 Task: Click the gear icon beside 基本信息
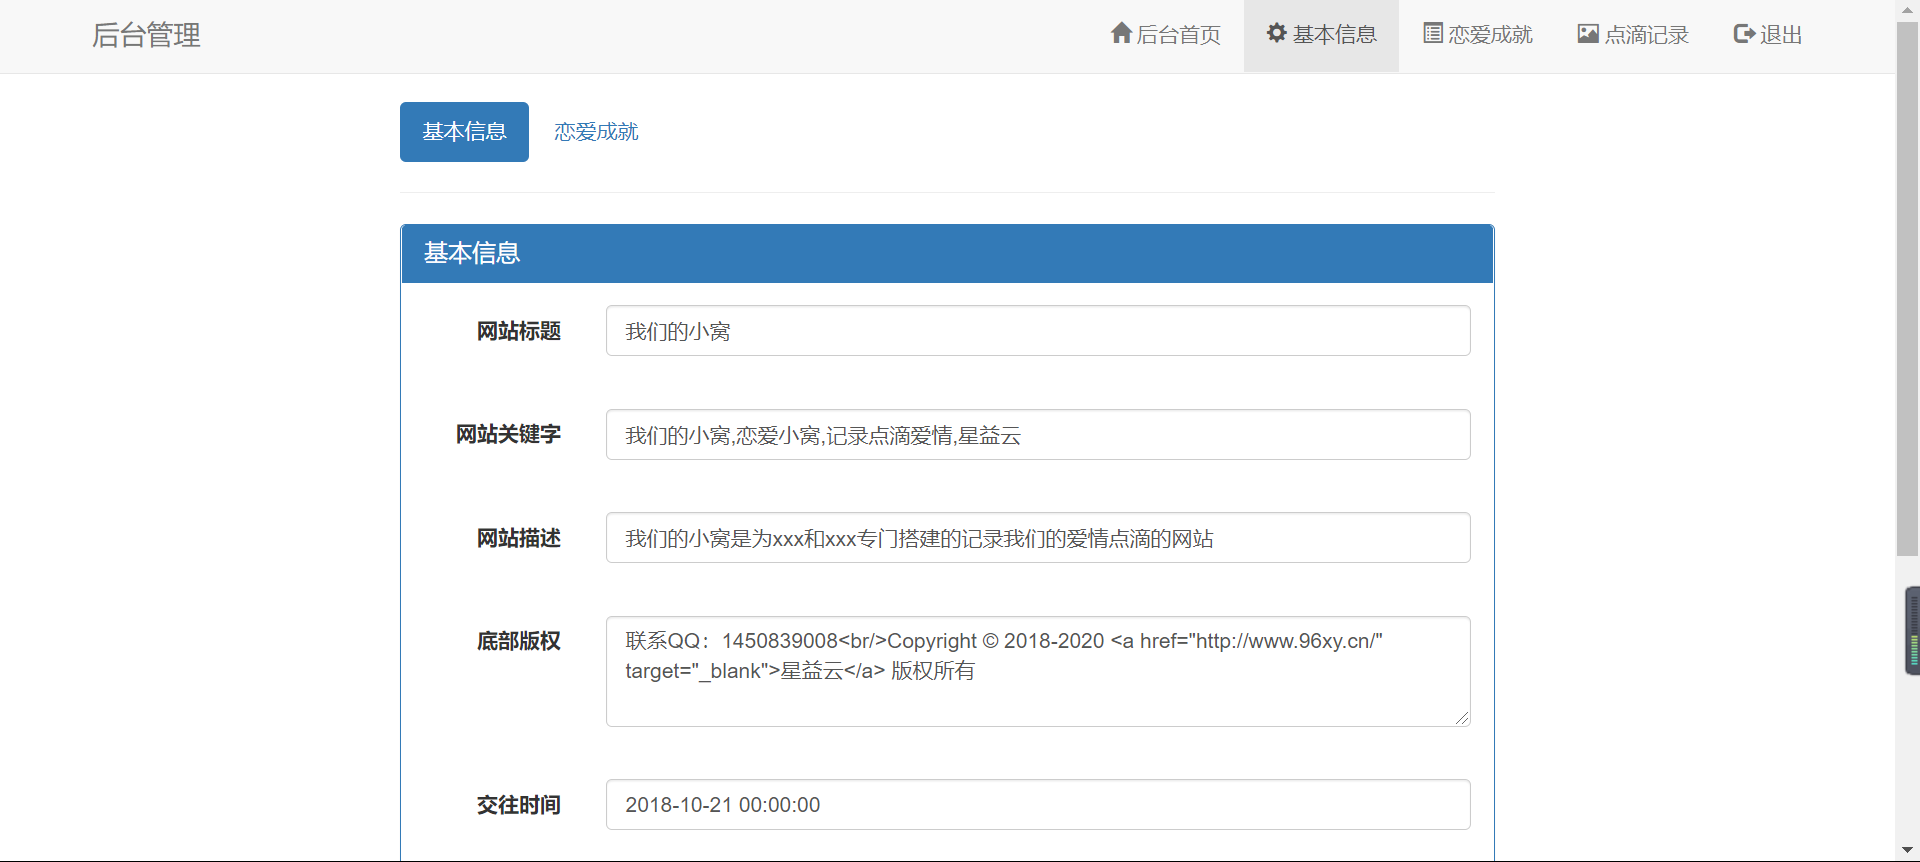coord(1276,34)
